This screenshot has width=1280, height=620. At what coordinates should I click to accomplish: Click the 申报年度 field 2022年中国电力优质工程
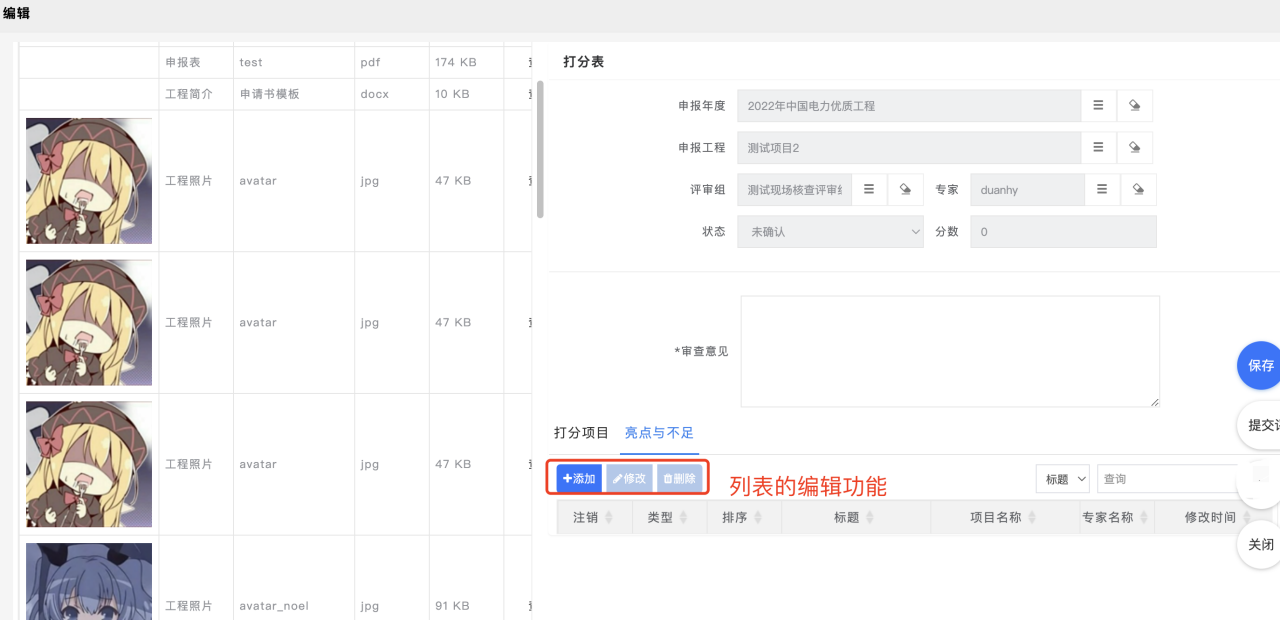coord(909,105)
